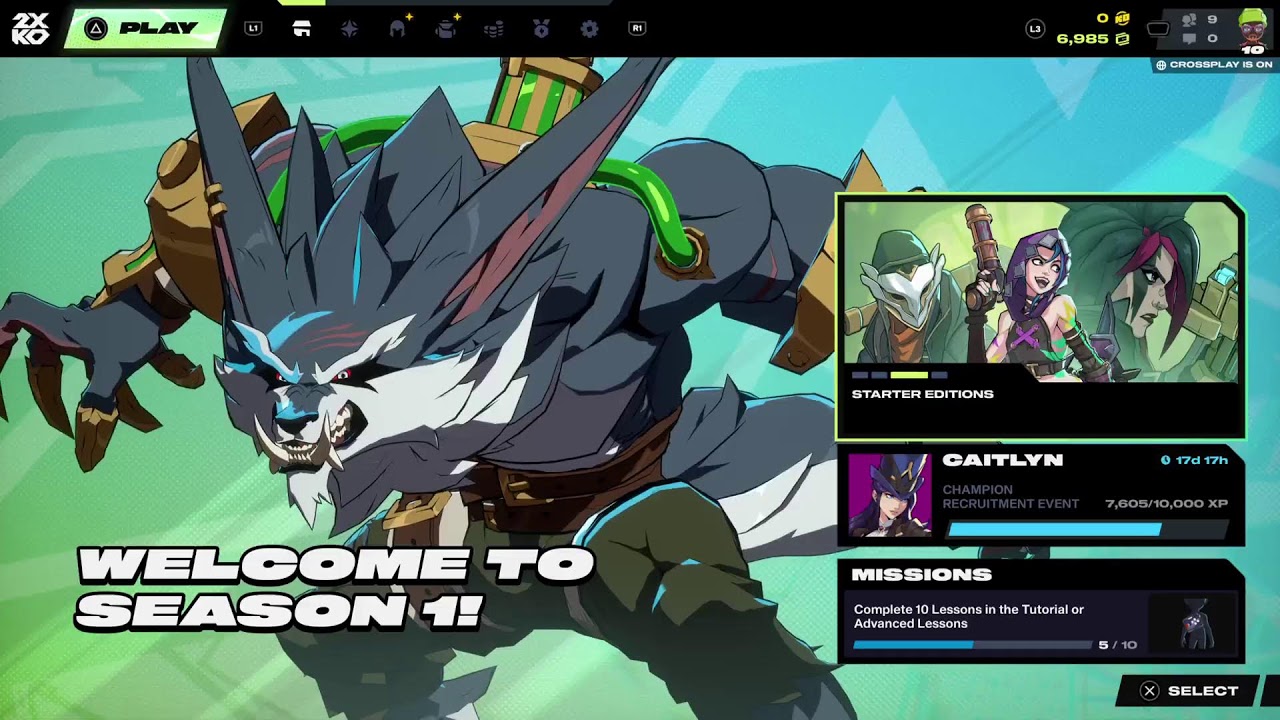Click the 7,605/10,000 XP value
Image resolution: width=1280 pixels, height=720 pixels.
click(x=1166, y=504)
